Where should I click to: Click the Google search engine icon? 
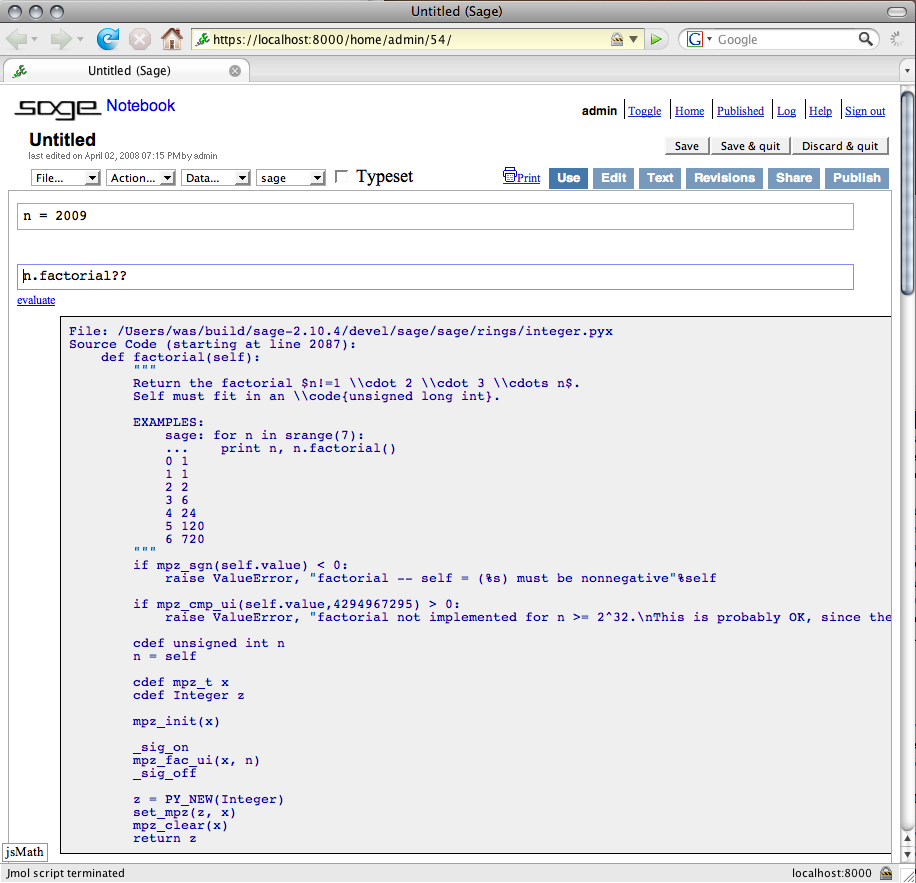point(694,39)
